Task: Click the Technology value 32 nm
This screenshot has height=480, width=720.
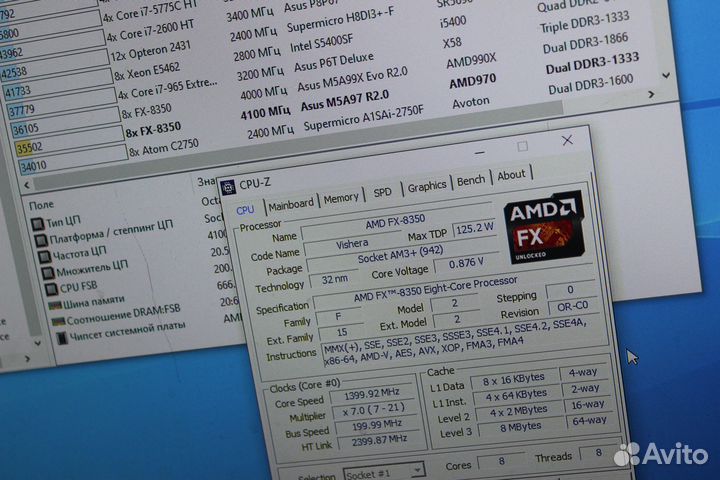Action: pyautogui.click(x=334, y=280)
